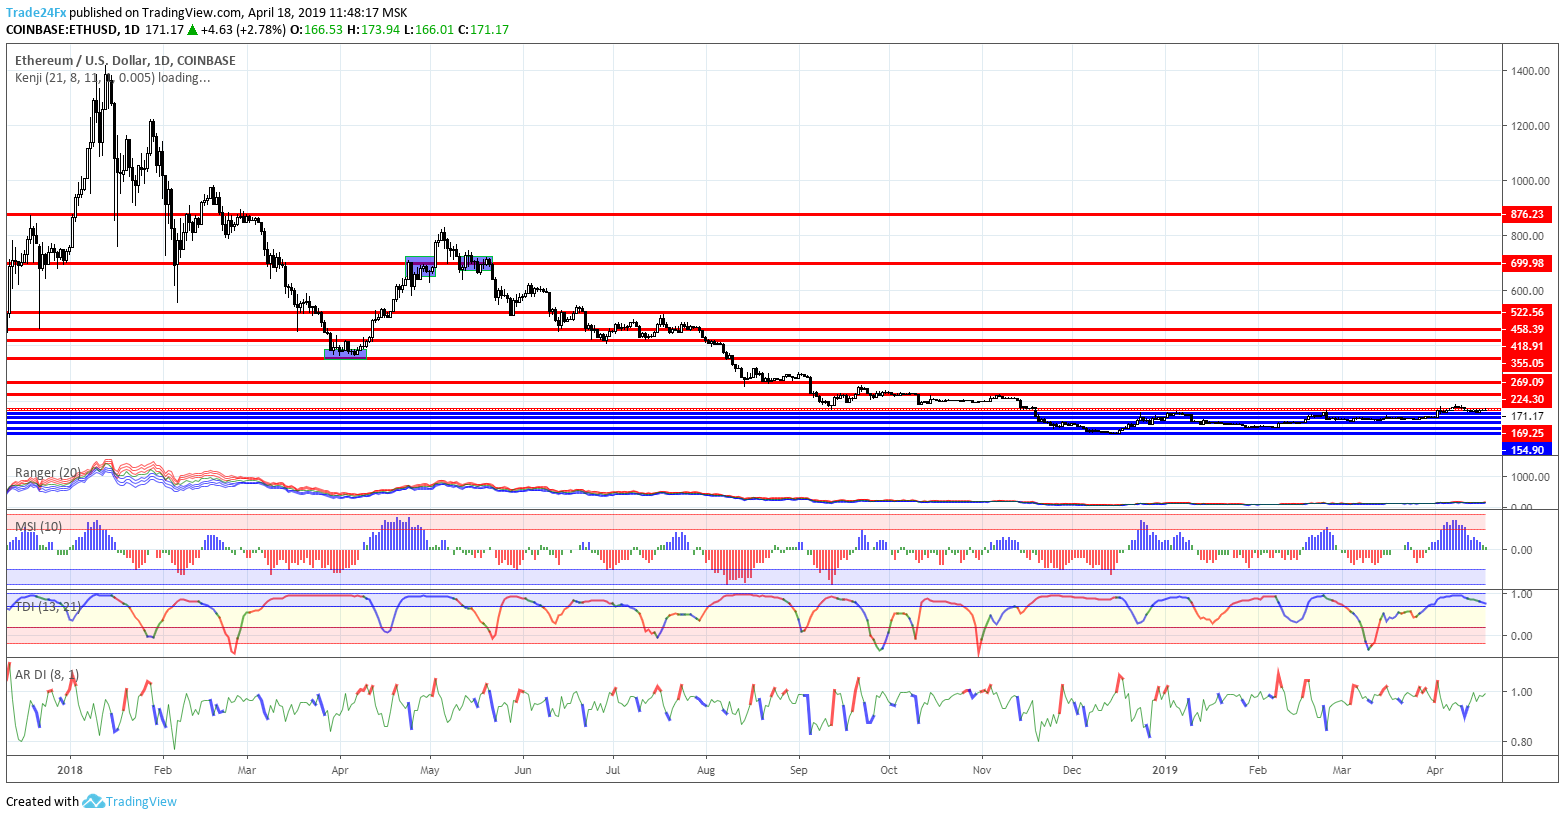The image size is (1565, 819).
Task: Click the low price L:166.01 value
Action: point(430,30)
